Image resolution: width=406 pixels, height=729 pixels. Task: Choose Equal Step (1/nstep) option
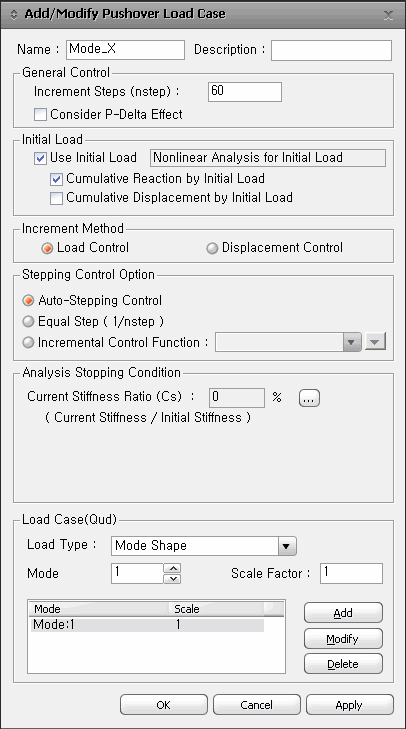(29, 322)
